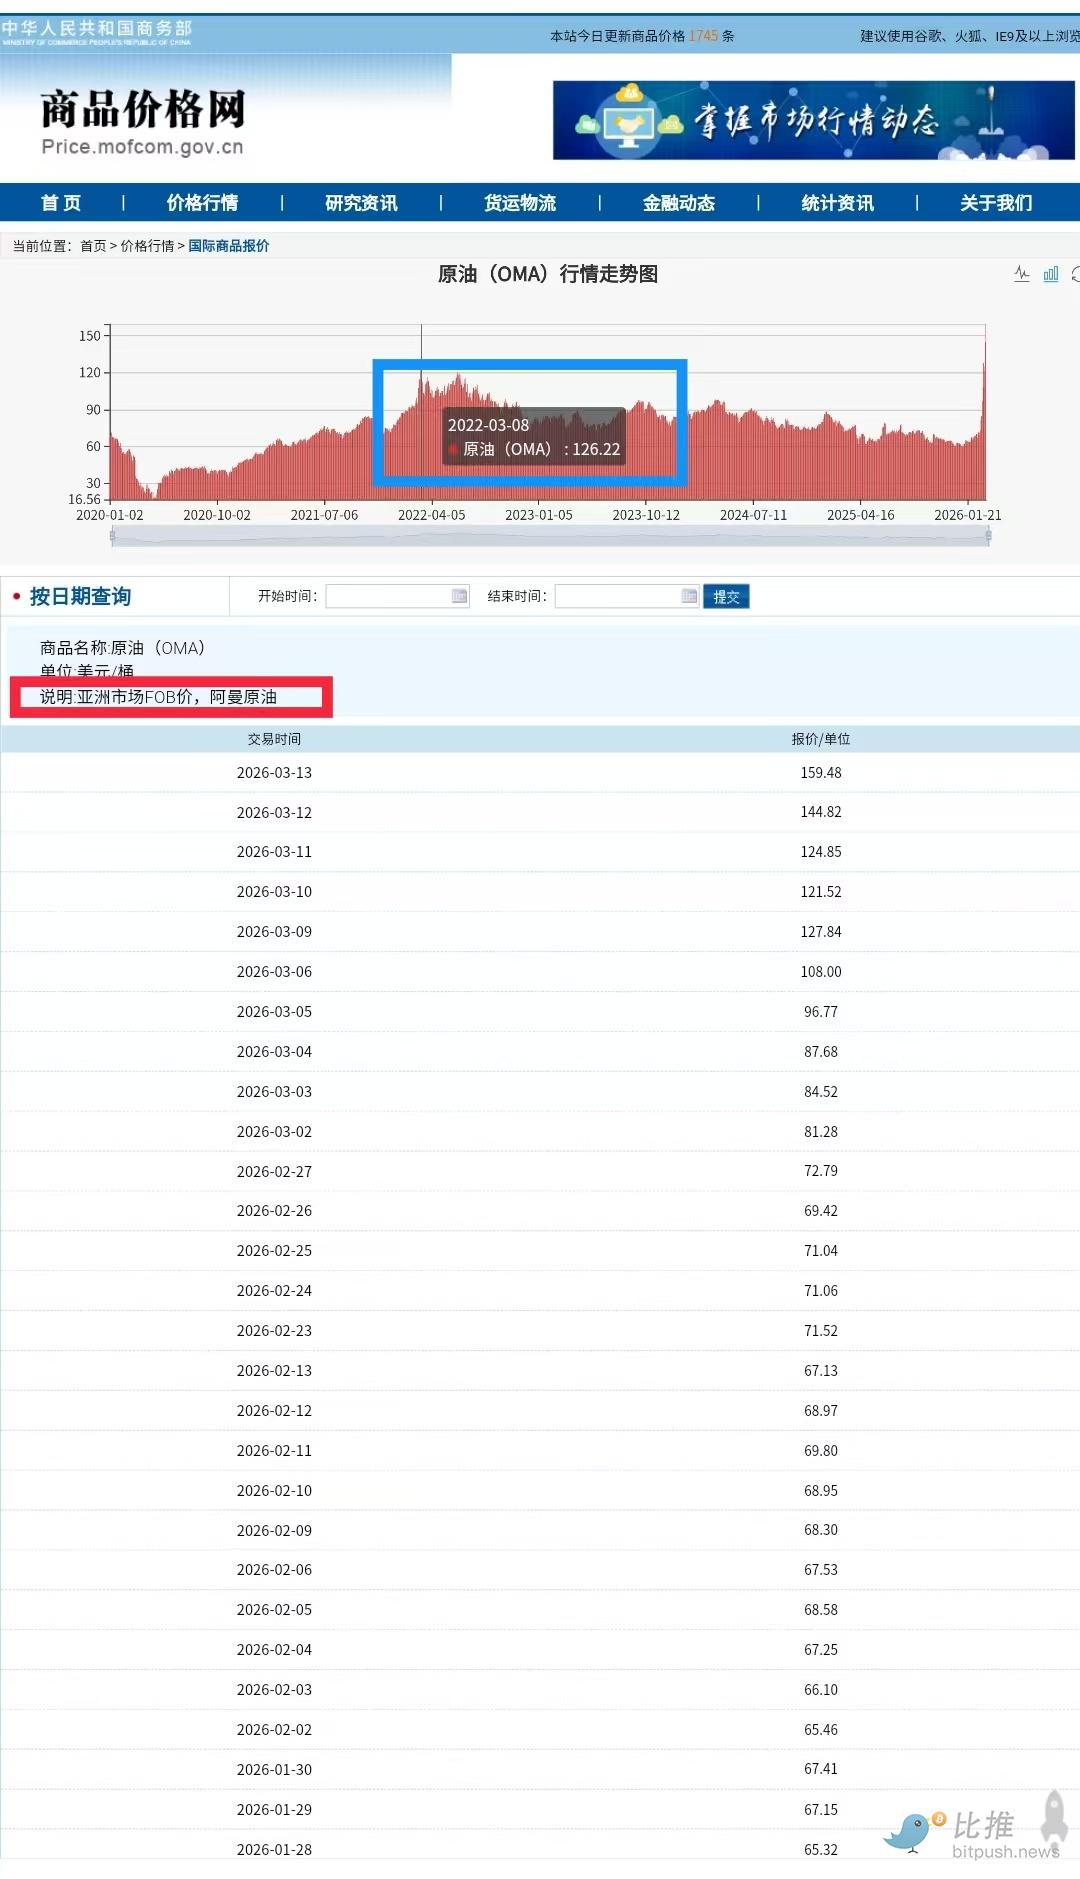This screenshot has width=1080, height=1879.
Task: Click the chart restore icon
Action: (x=1075, y=274)
